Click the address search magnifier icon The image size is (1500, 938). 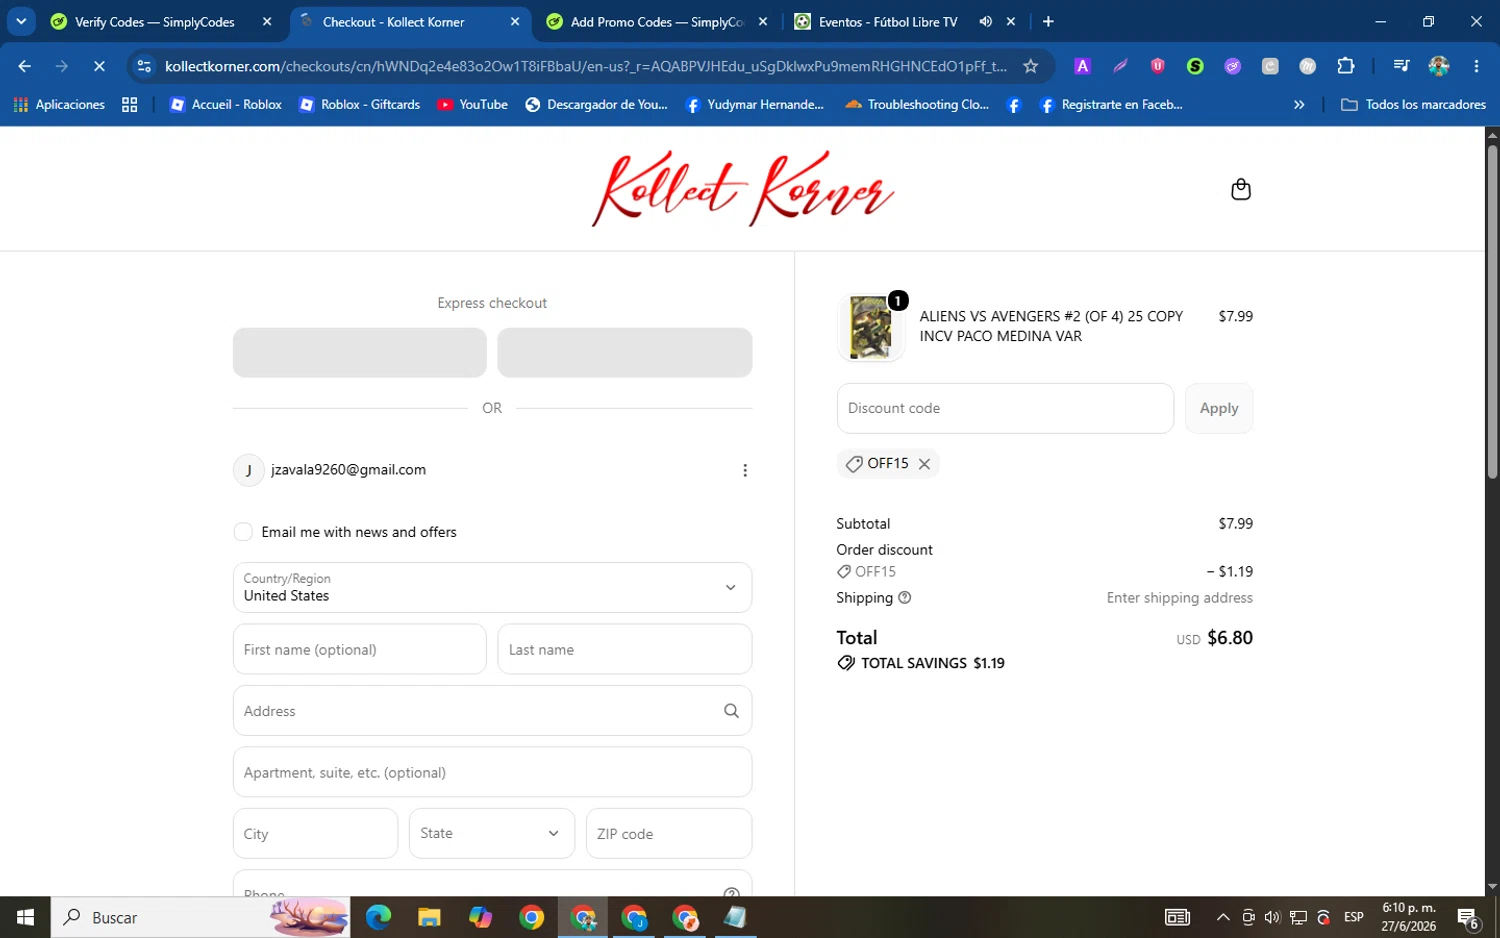[731, 711]
